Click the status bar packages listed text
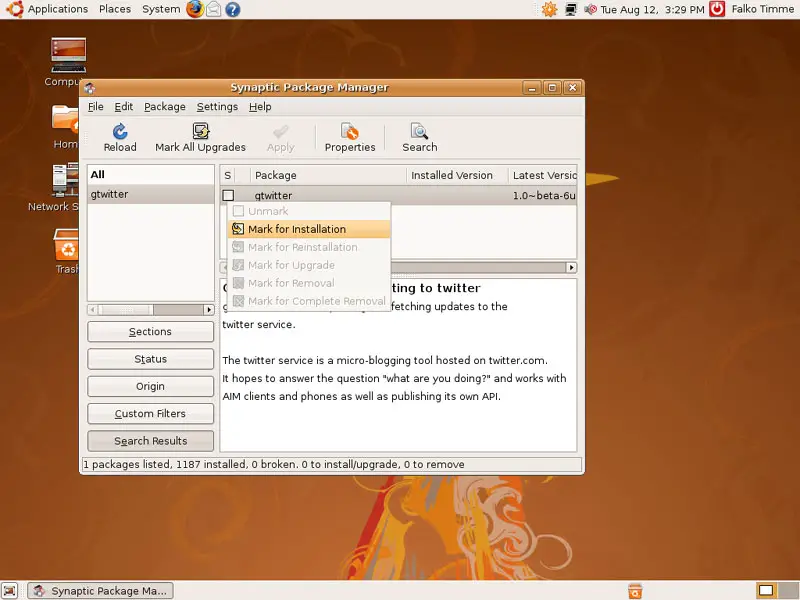Screen dimensions: 800x600 (273, 464)
